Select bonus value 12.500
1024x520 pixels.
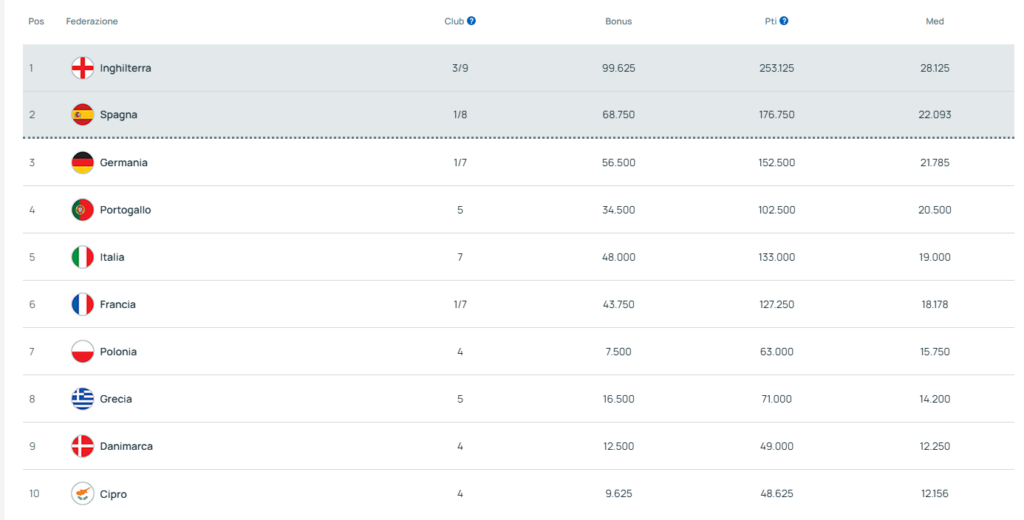(x=618, y=446)
